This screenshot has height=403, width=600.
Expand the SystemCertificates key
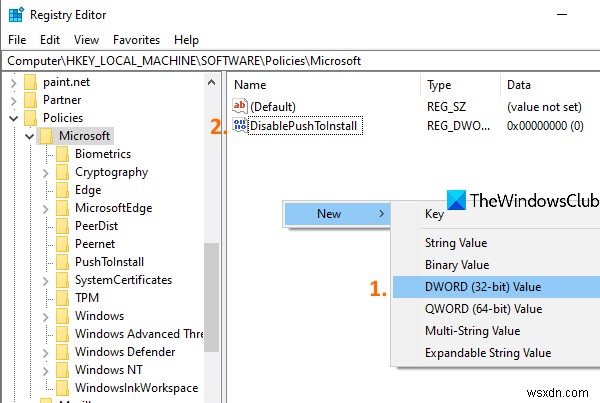[46, 281]
